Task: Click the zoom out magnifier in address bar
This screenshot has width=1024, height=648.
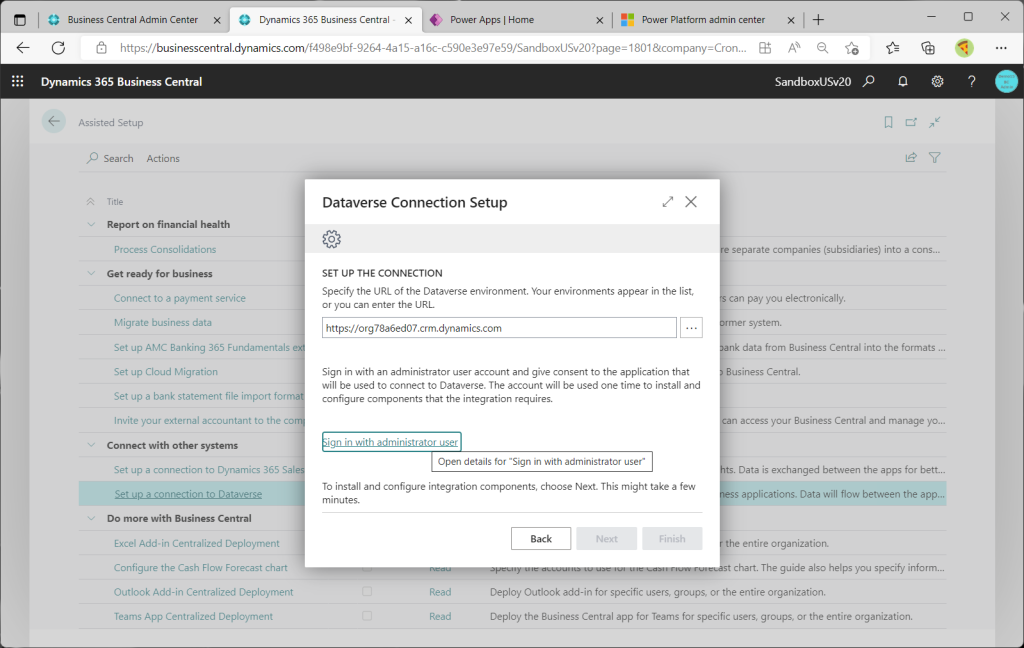Action: (x=823, y=48)
